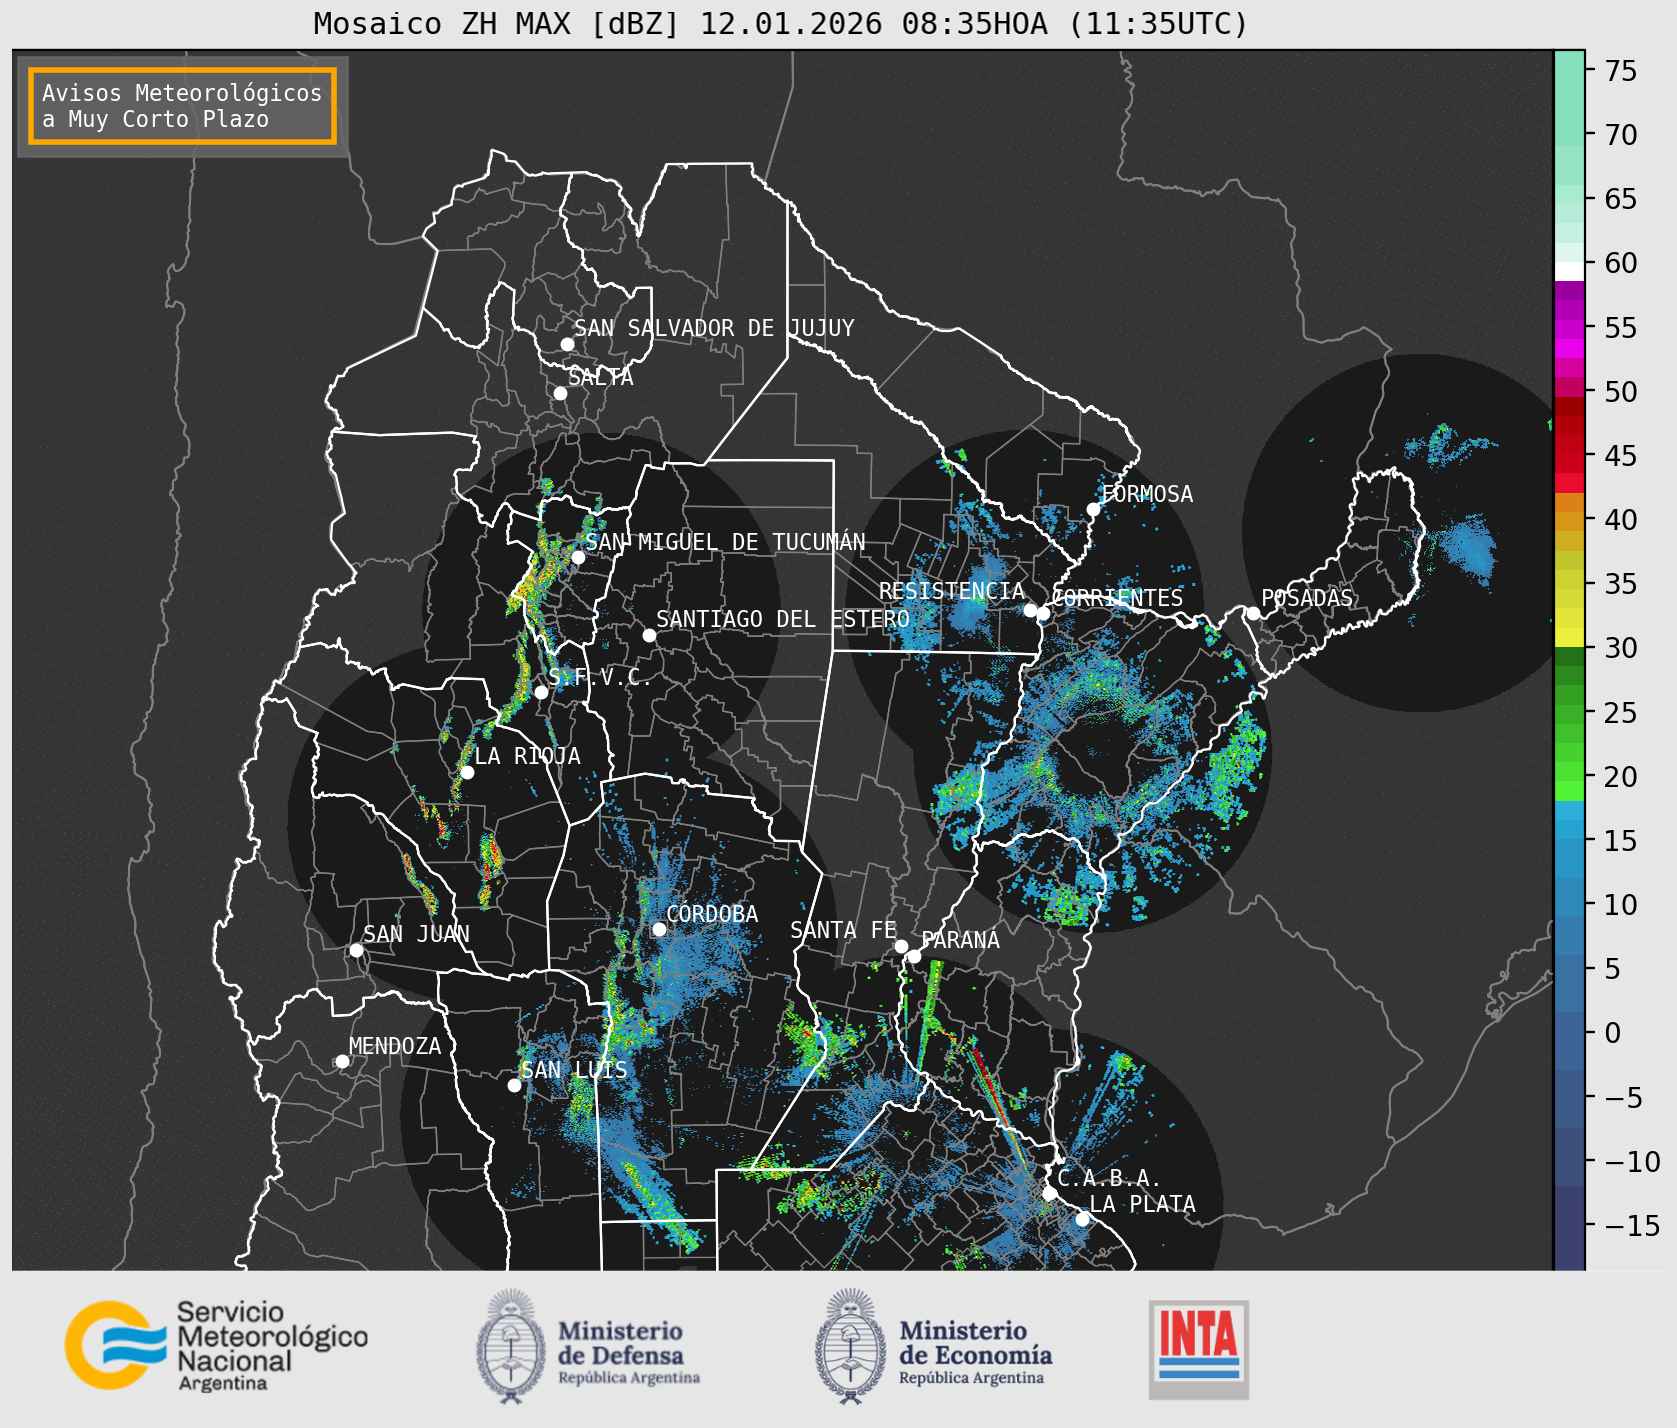Screen dimensions: 1677x1428
Task: Select the Santiago del Estero marker
Action: click(x=649, y=635)
